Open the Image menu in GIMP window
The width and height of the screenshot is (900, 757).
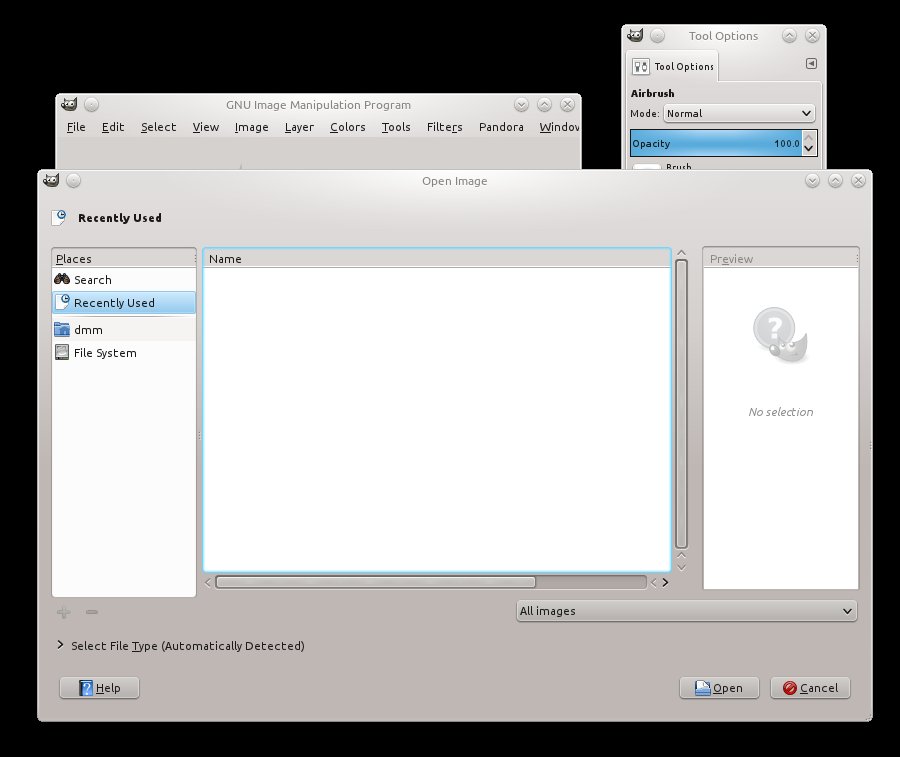(x=251, y=127)
